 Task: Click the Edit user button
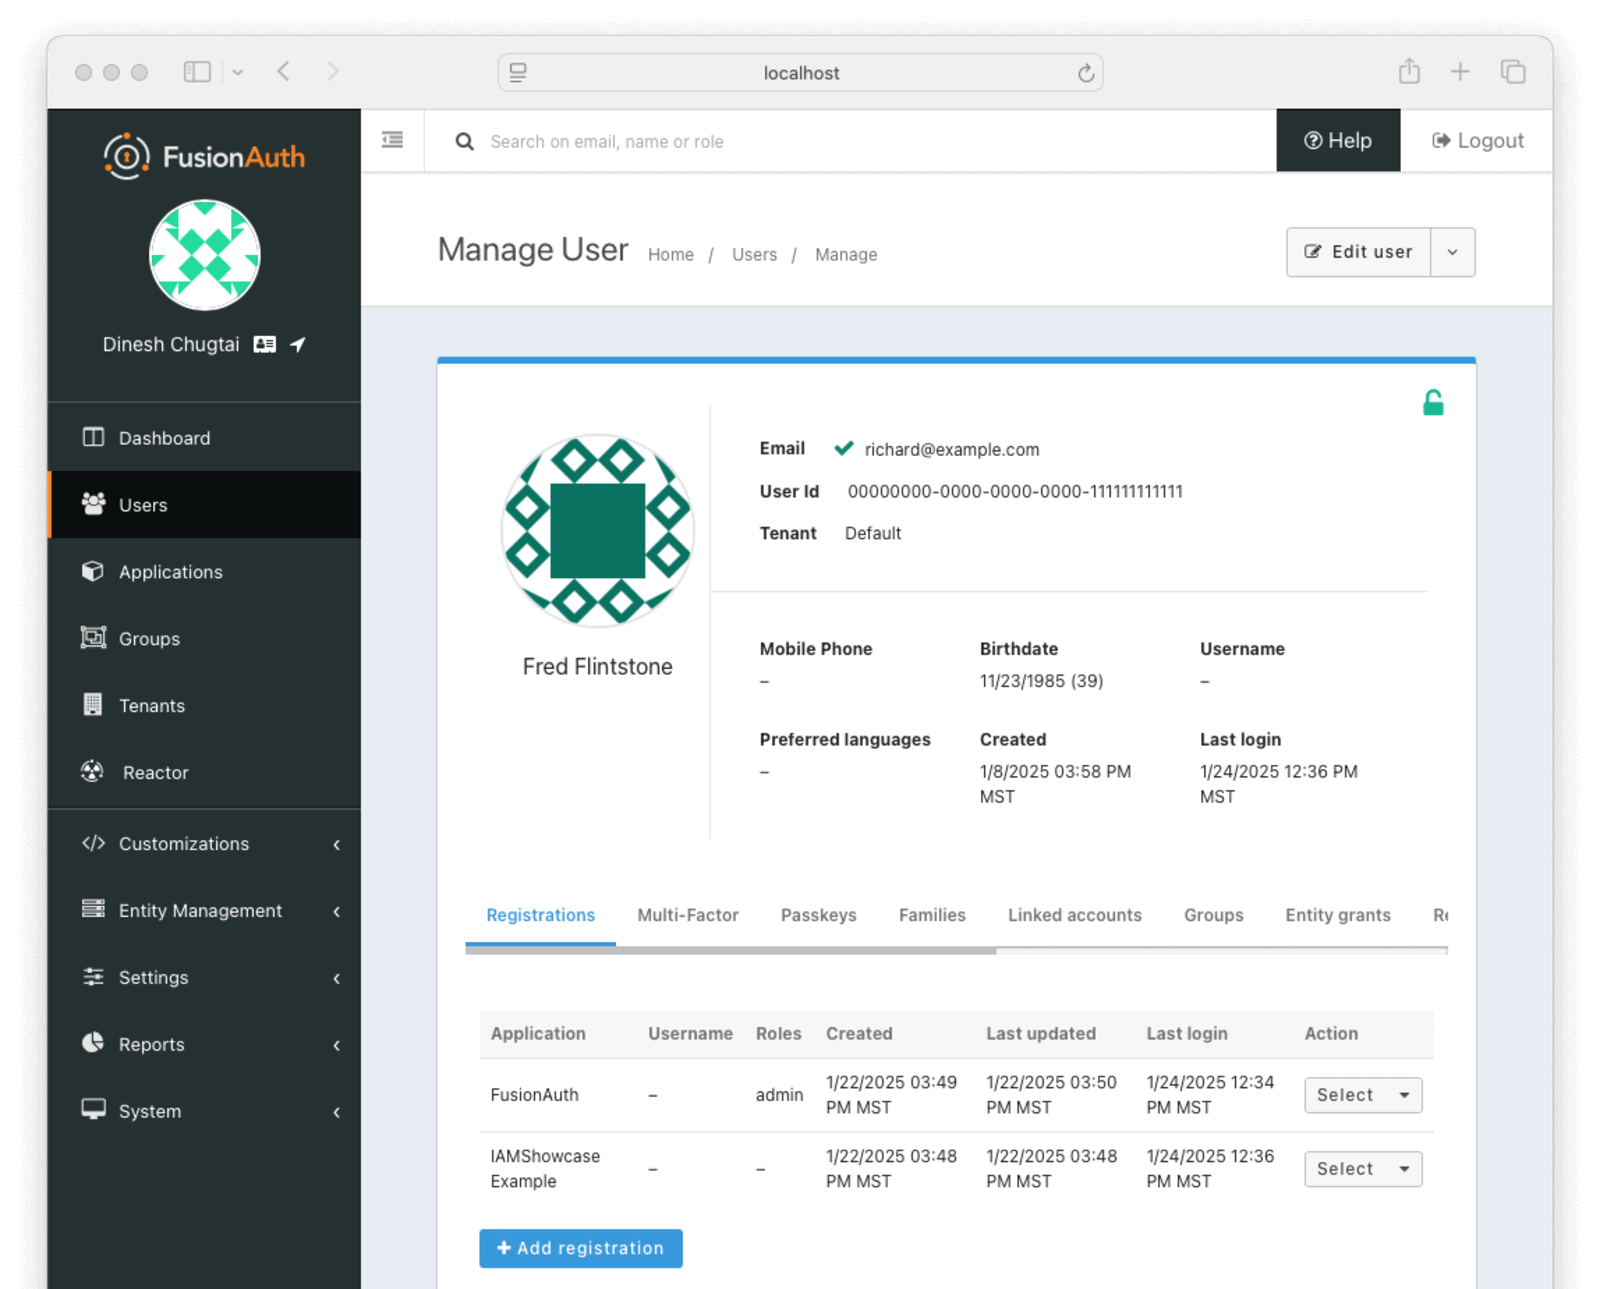click(1359, 252)
